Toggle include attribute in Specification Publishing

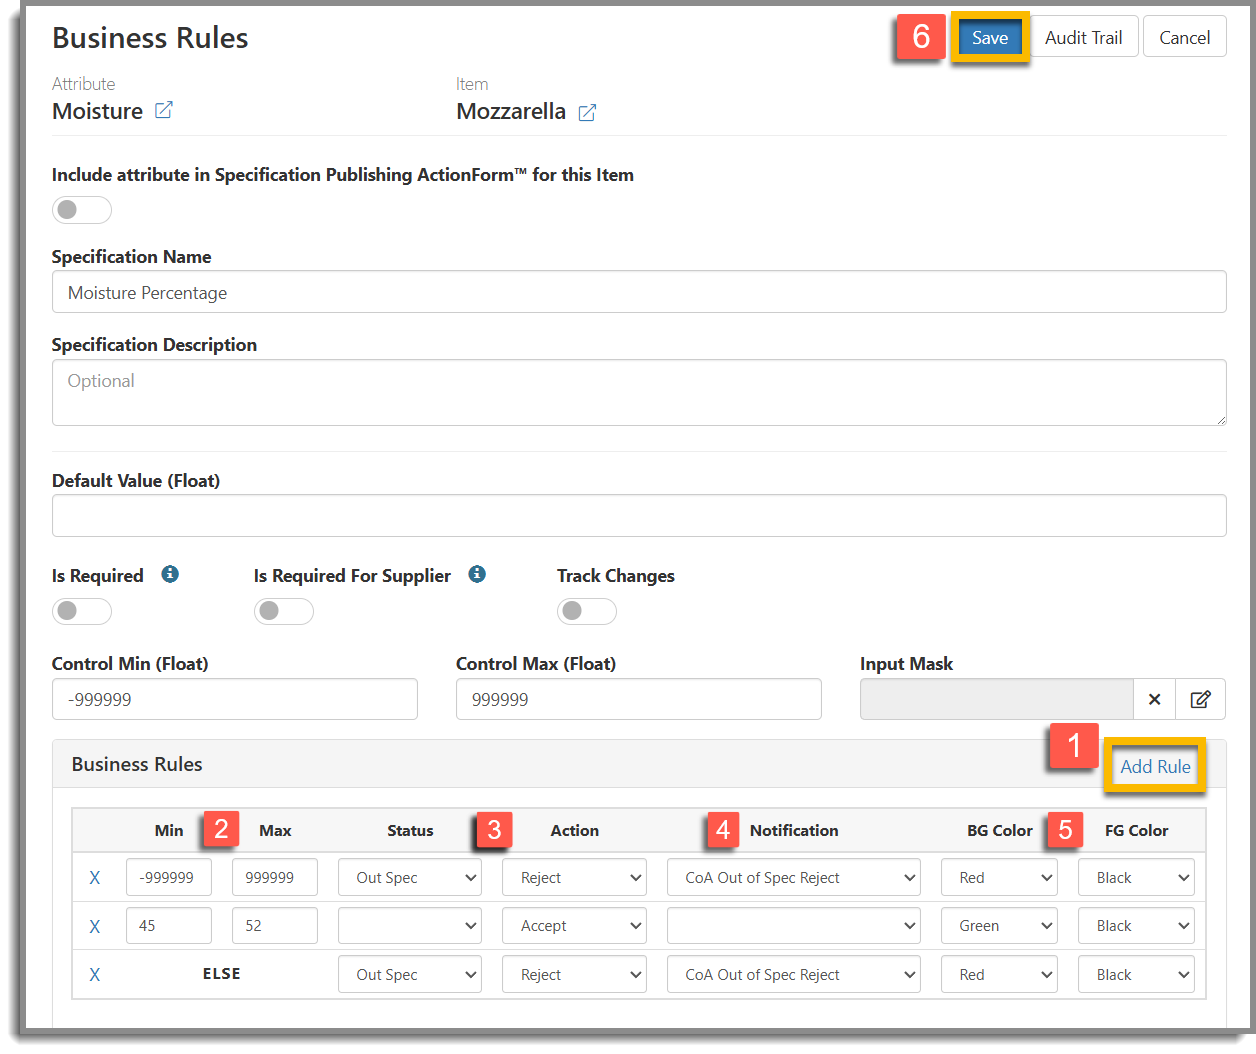pos(82,210)
